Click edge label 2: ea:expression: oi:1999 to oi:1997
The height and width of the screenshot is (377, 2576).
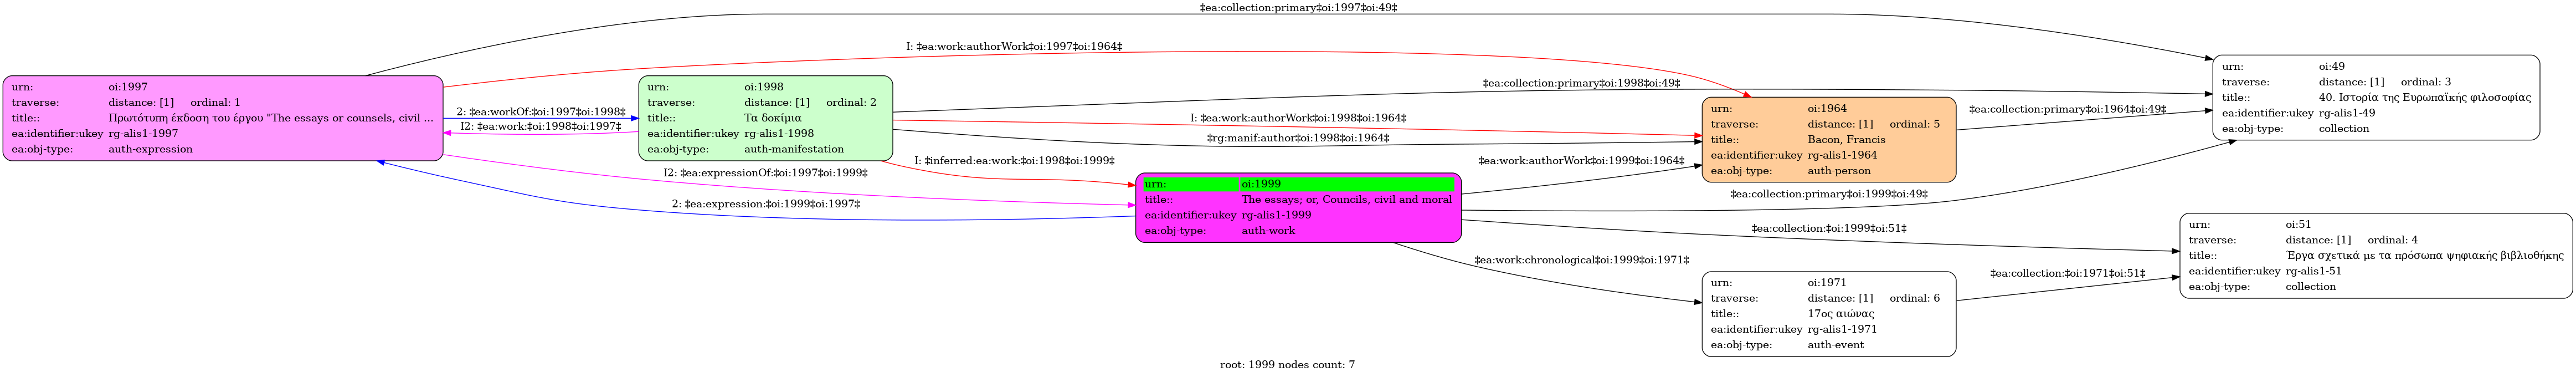pos(766,203)
